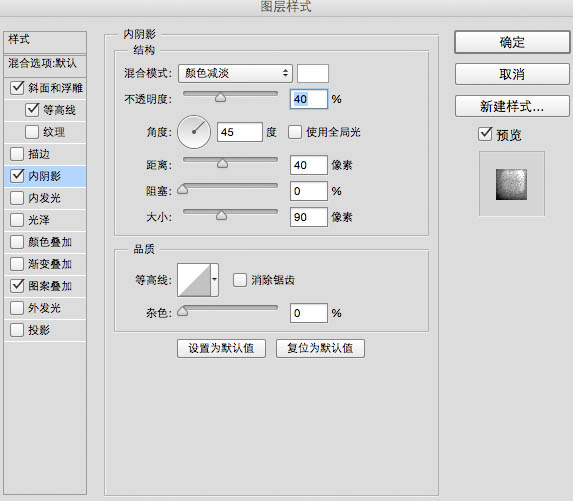Click the style preview thumbnail
Viewport: 573px width, 501px height.
coord(511,184)
